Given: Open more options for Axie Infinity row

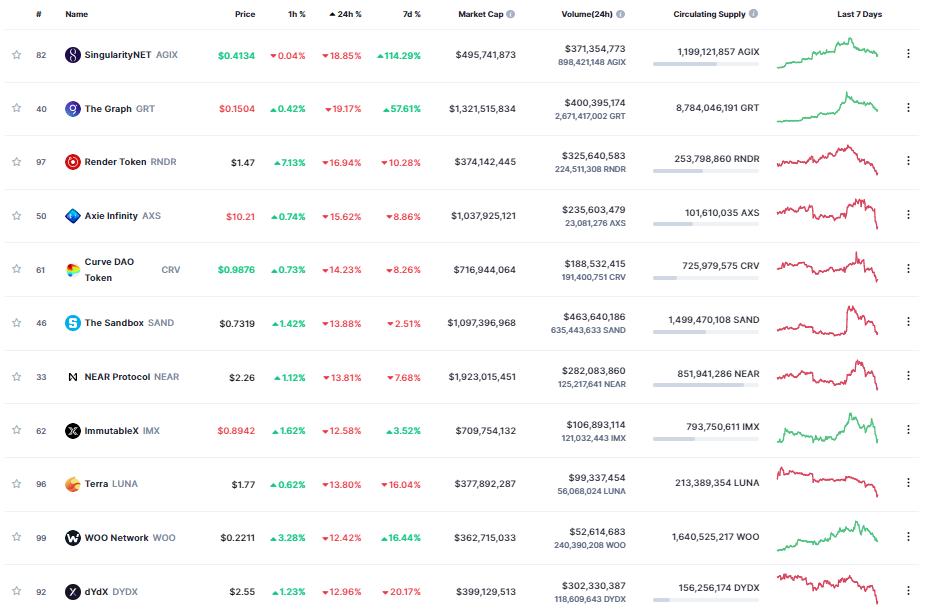Looking at the screenshot, I should pyautogui.click(x=908, y=215).
